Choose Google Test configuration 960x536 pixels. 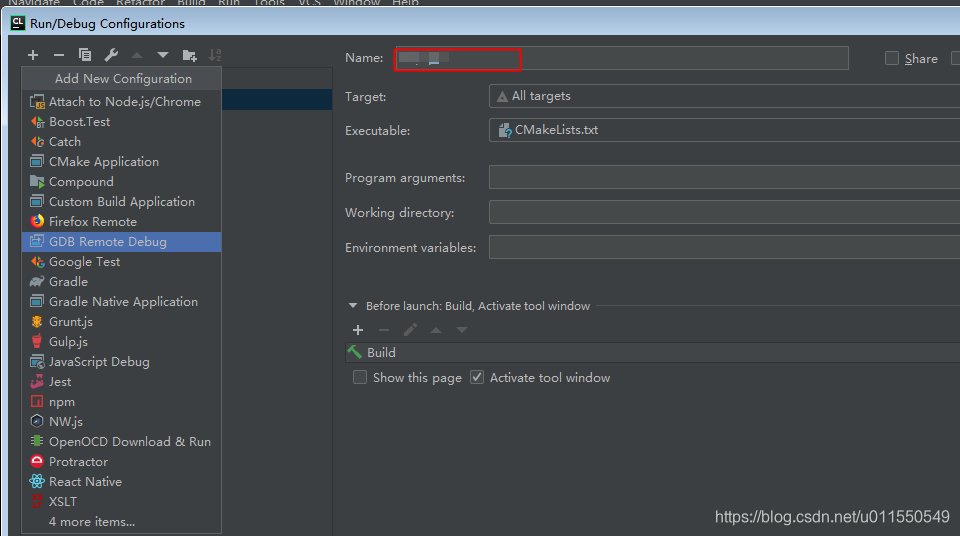(x=121, y=262)
